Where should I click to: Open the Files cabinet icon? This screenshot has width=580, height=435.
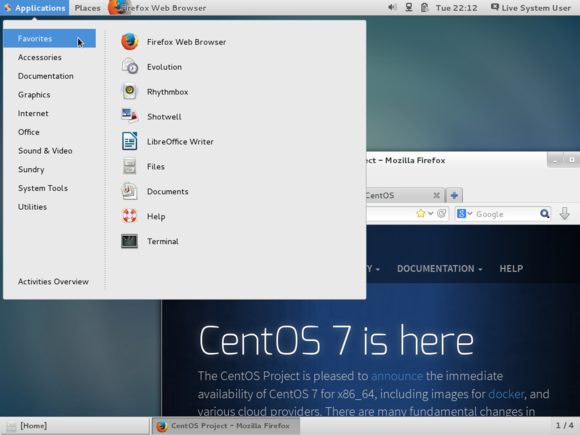(x=129, y=166)
